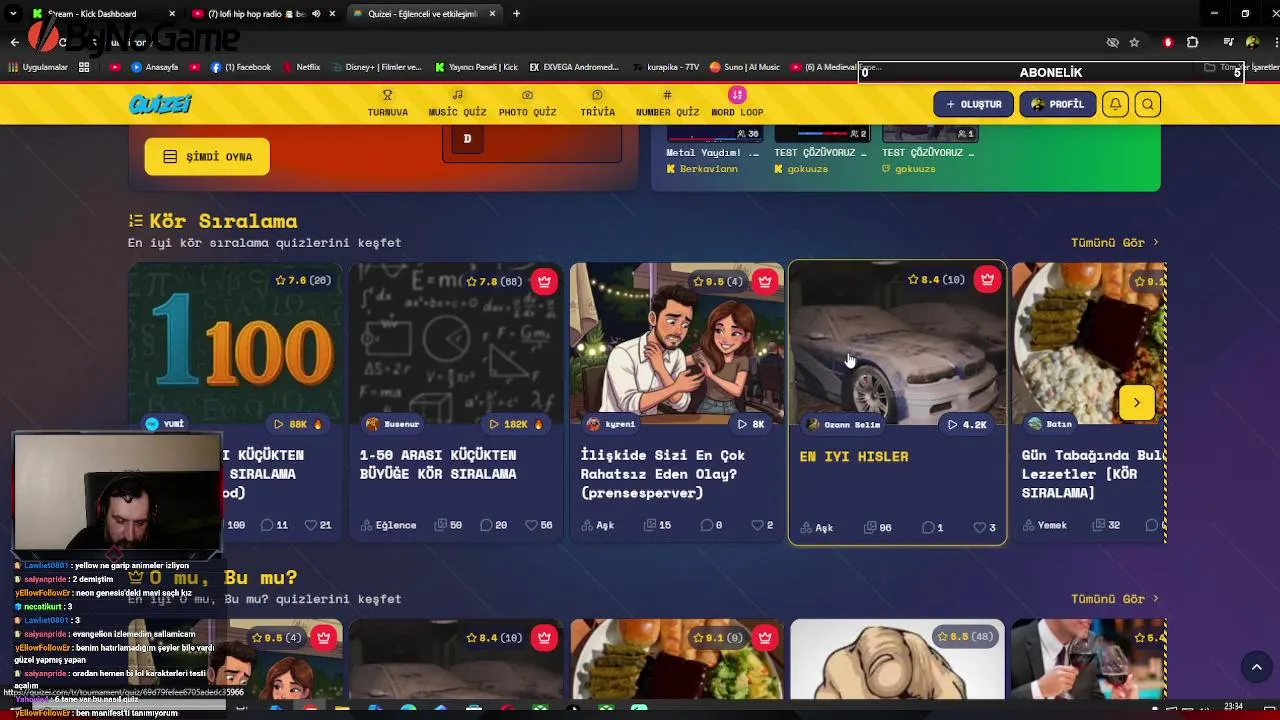
Task: Click the 4.2K play count badge
Action: click(x=967, y=424)
